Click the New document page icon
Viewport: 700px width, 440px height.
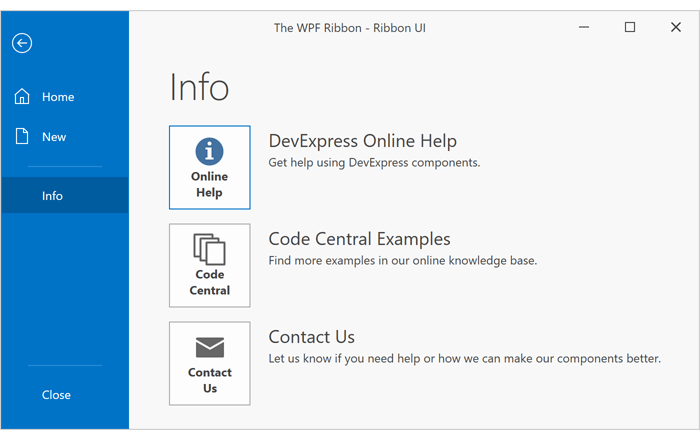pos(22,136)
